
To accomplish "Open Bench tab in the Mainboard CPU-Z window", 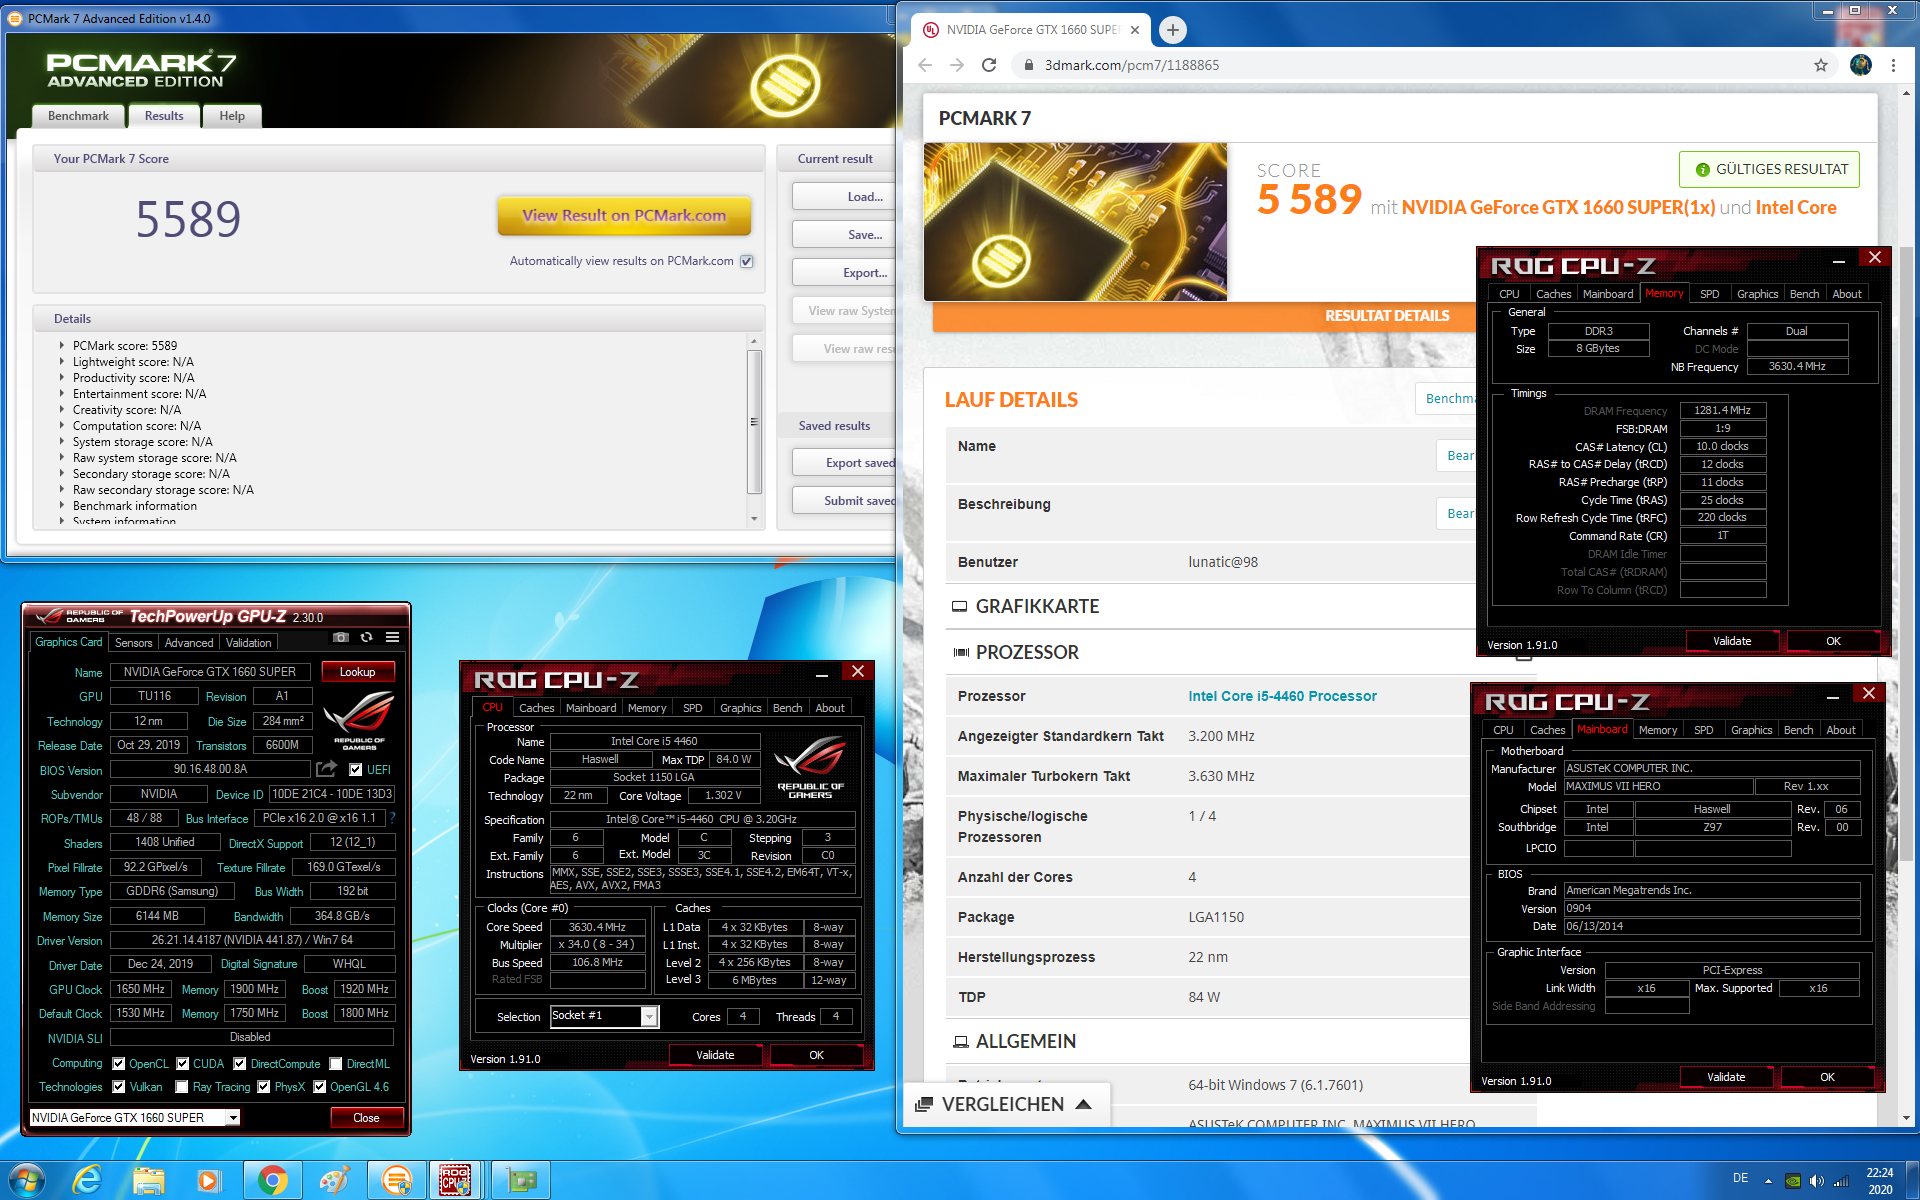I will (x=1798, y=730).
